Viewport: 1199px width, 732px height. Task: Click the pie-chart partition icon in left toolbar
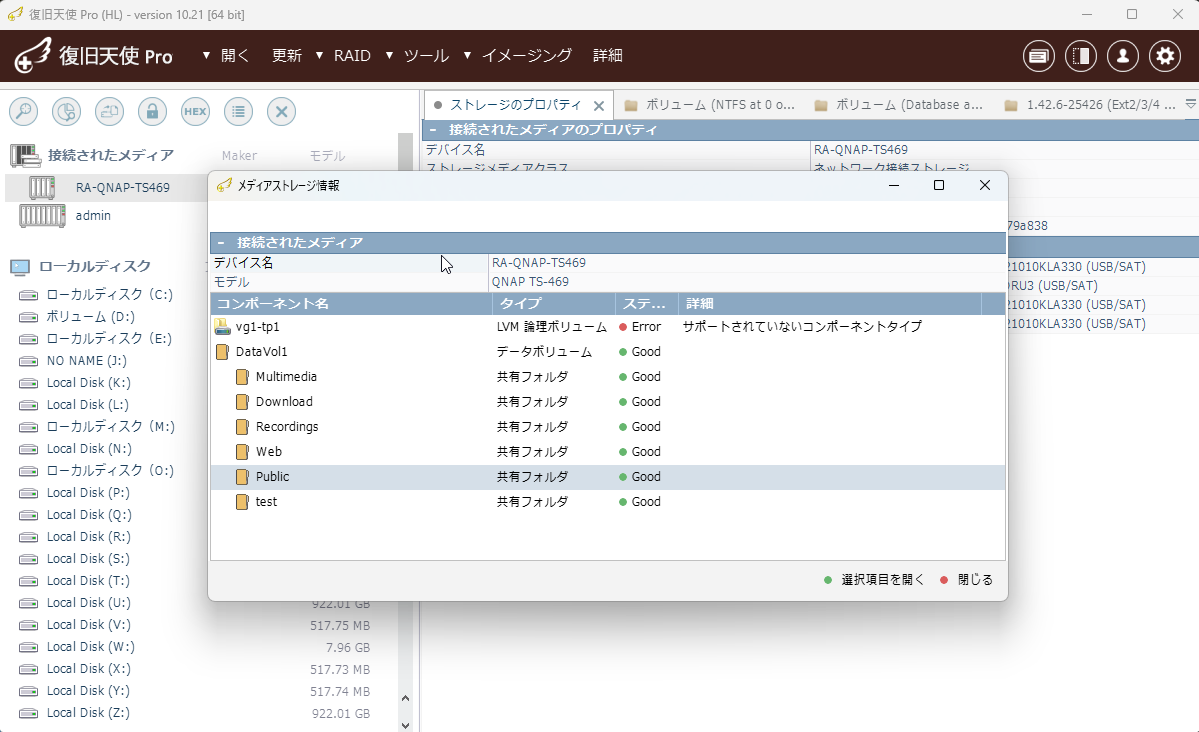click(67, 112)
